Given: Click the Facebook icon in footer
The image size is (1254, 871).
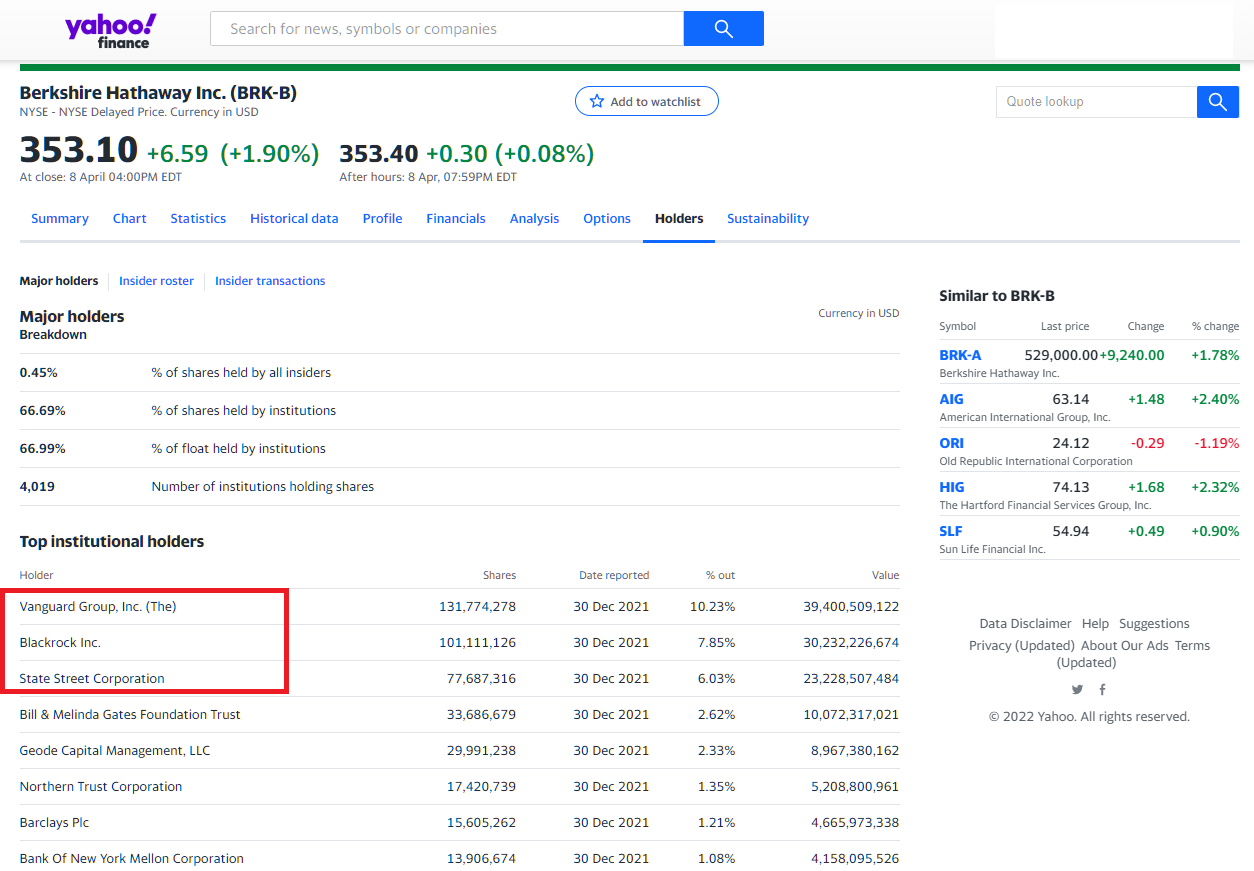Looking at the screenshot, I should pyautogui.click(x=1102, y=690).
